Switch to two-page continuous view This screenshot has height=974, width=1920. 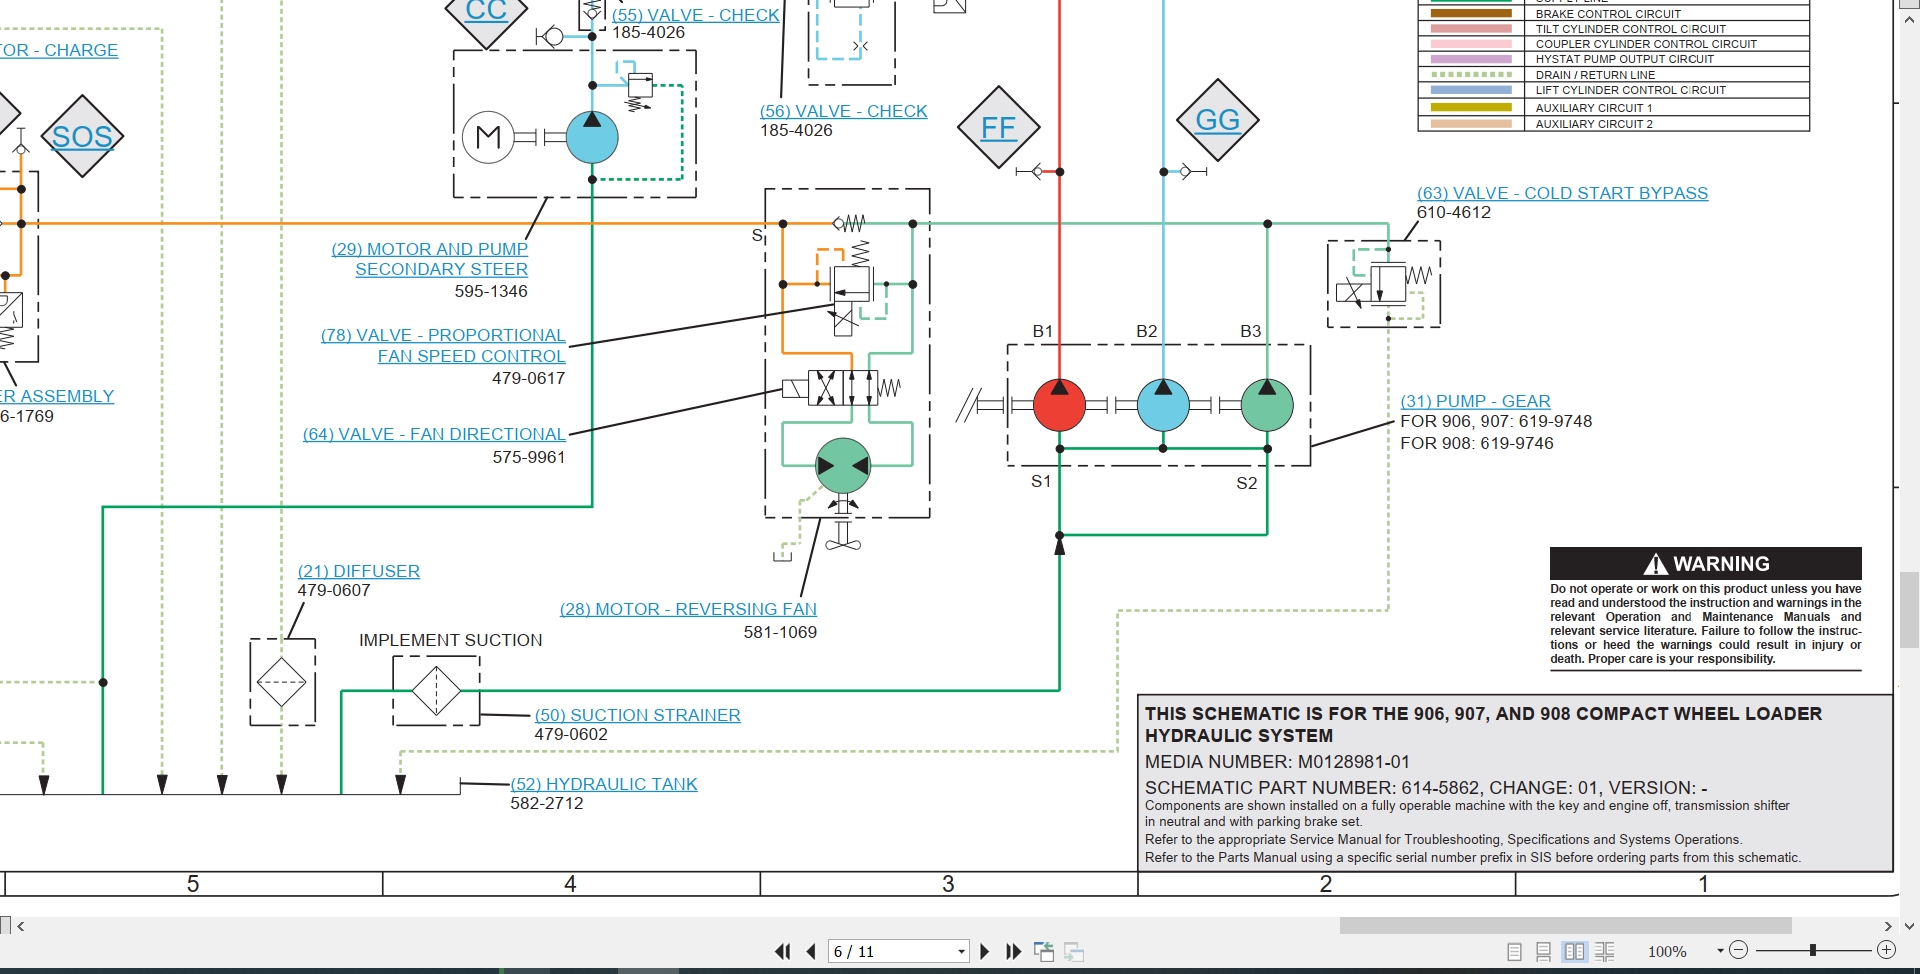1605,952
